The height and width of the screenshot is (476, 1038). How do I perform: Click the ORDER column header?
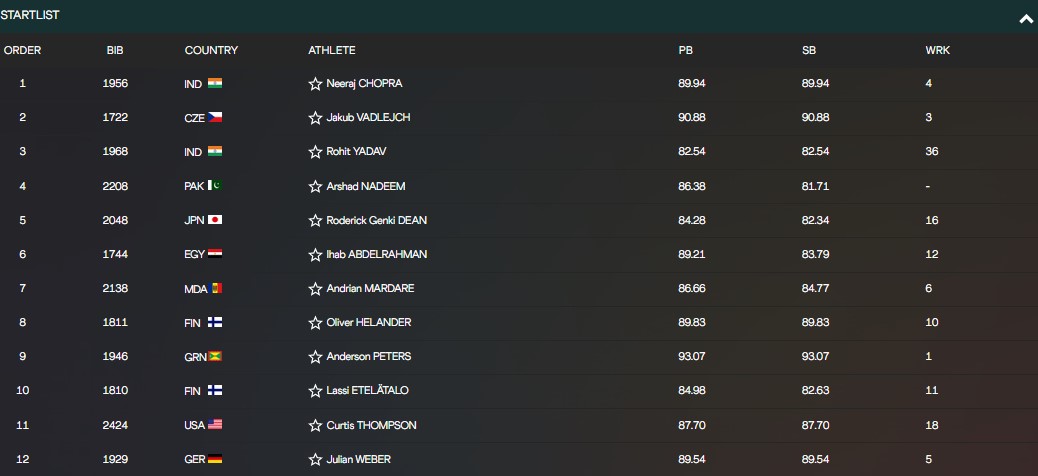pyautogui.click(x=23, y=50)
